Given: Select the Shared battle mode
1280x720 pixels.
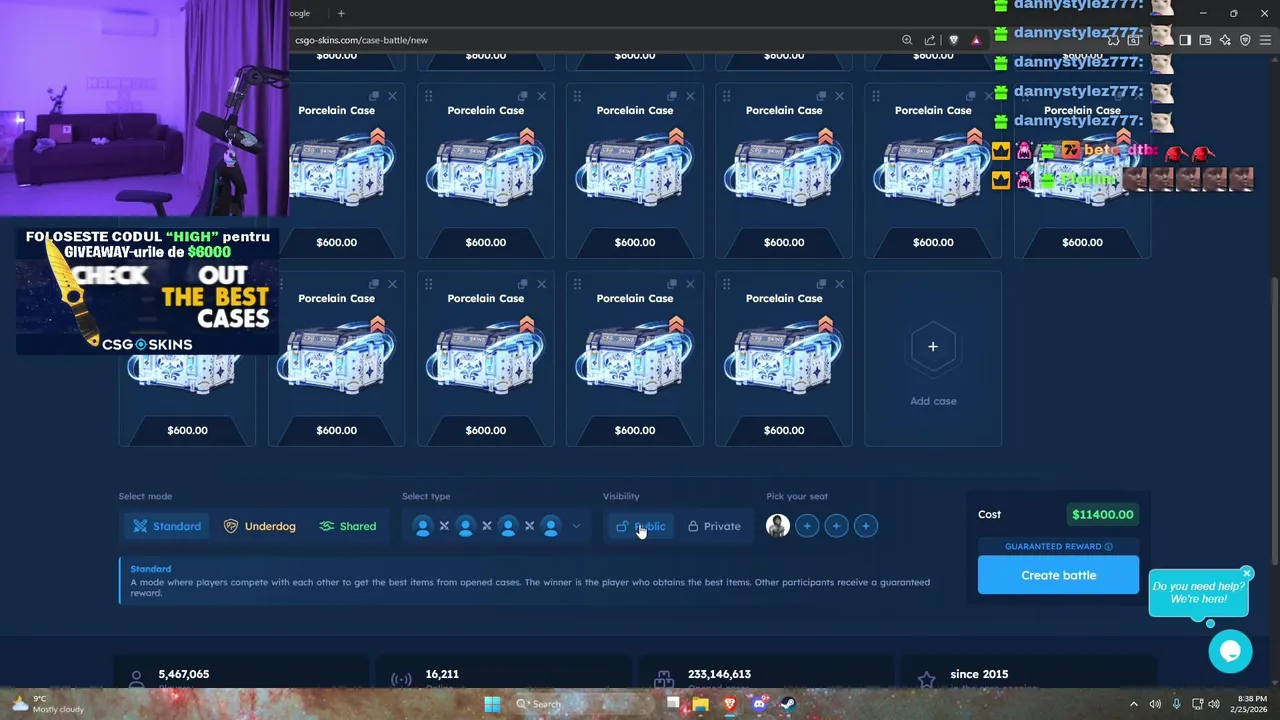Looking at the screenshot, I should tap(348, 526).
